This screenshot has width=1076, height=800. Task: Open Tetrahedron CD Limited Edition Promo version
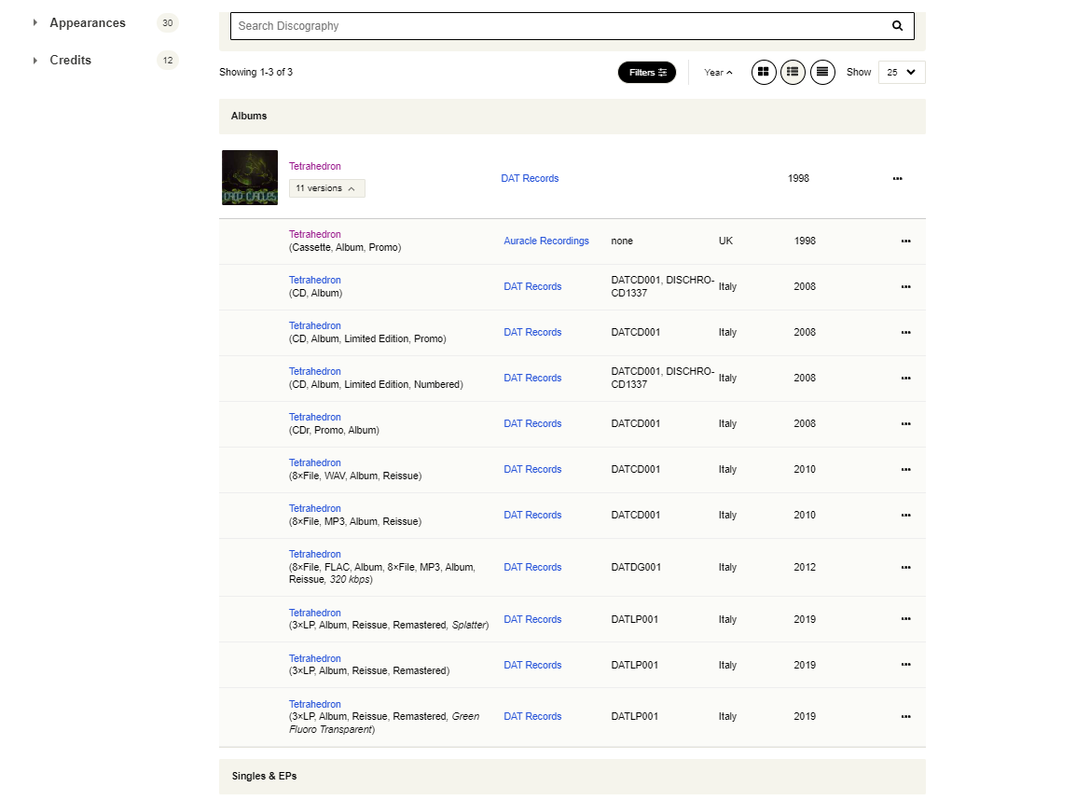click(315, 325)
